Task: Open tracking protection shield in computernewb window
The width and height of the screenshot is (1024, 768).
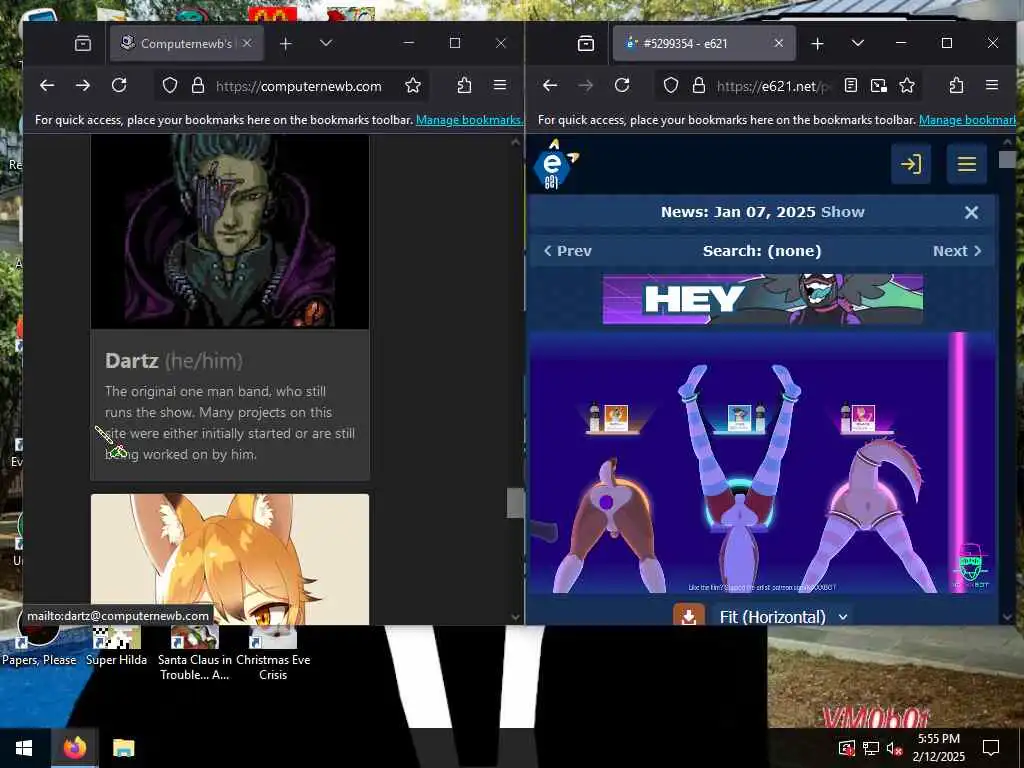Action: click(x=170, y=86)
